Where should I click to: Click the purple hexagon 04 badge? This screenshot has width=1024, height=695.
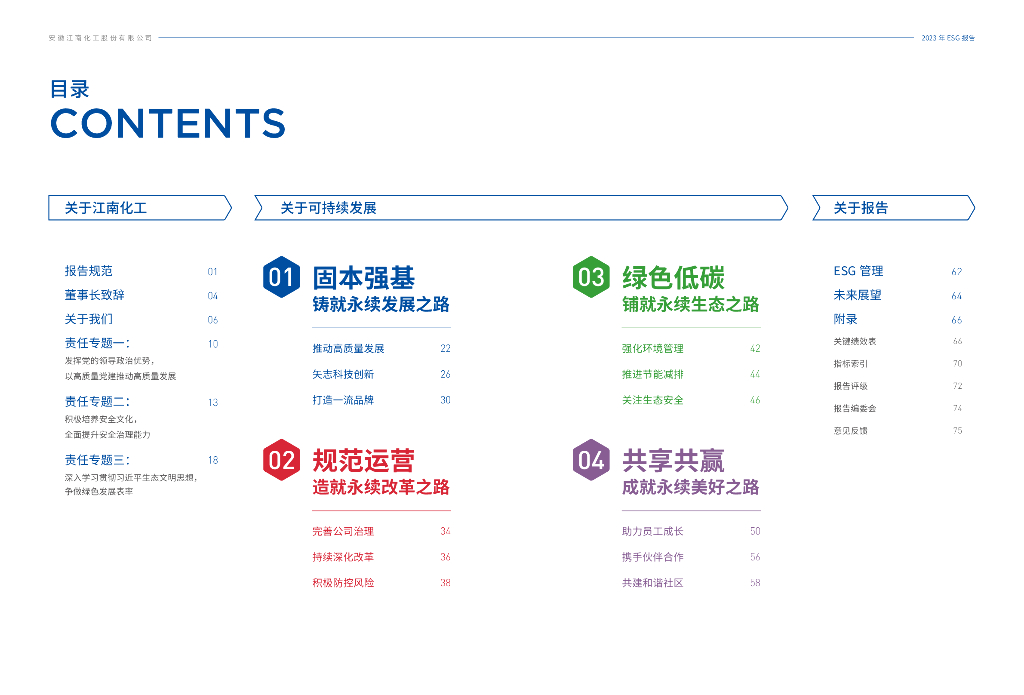[x=591, y=460]
